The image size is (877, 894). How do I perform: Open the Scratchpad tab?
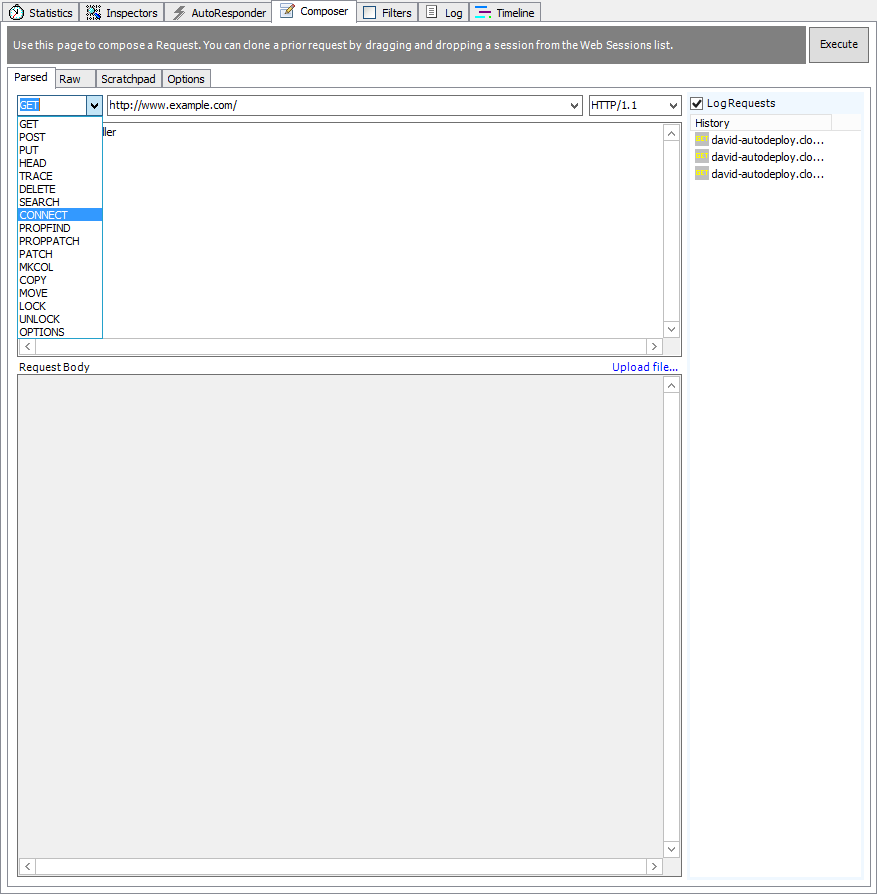tap(128, 78)
